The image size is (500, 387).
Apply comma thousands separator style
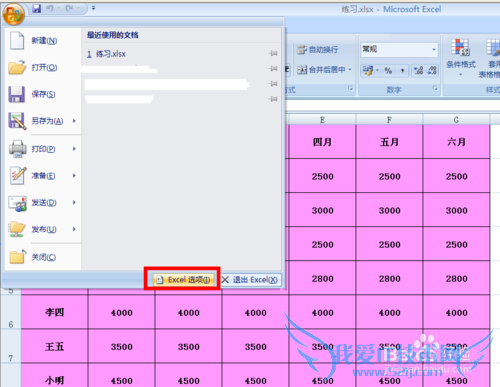point(402,70)
